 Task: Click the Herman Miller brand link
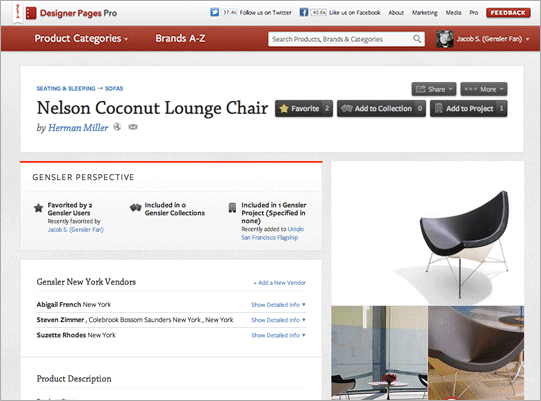coord(78,128)
